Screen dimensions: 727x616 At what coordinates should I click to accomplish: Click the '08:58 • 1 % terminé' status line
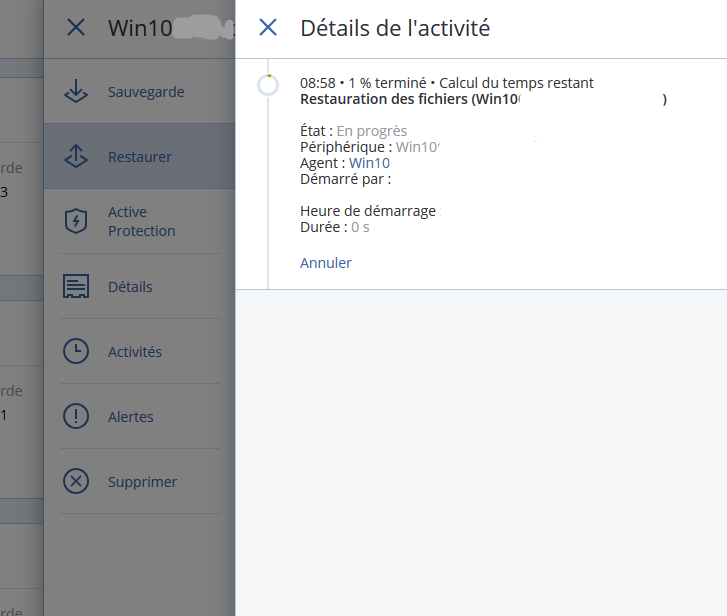pos(446,83)
